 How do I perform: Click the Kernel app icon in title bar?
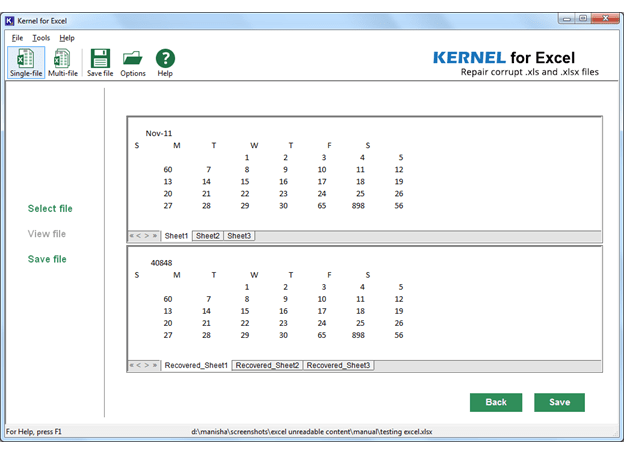click(x=10, y=21)
